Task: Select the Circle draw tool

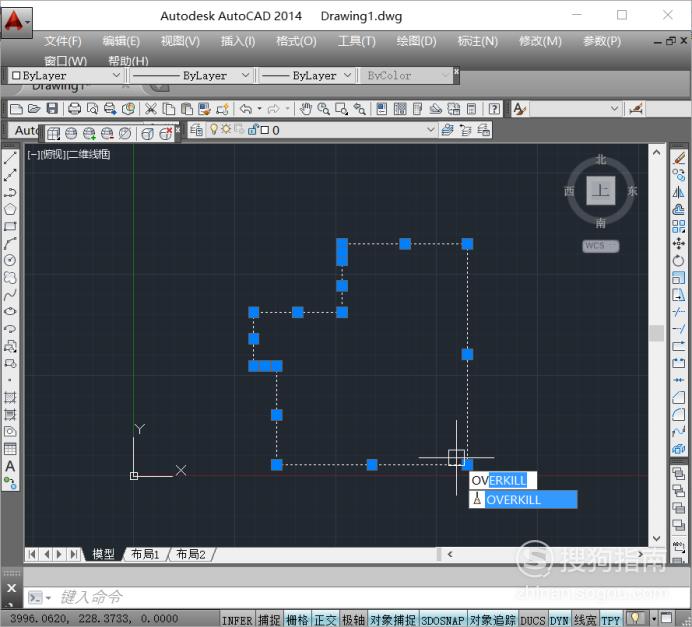Action: point(10,260)
